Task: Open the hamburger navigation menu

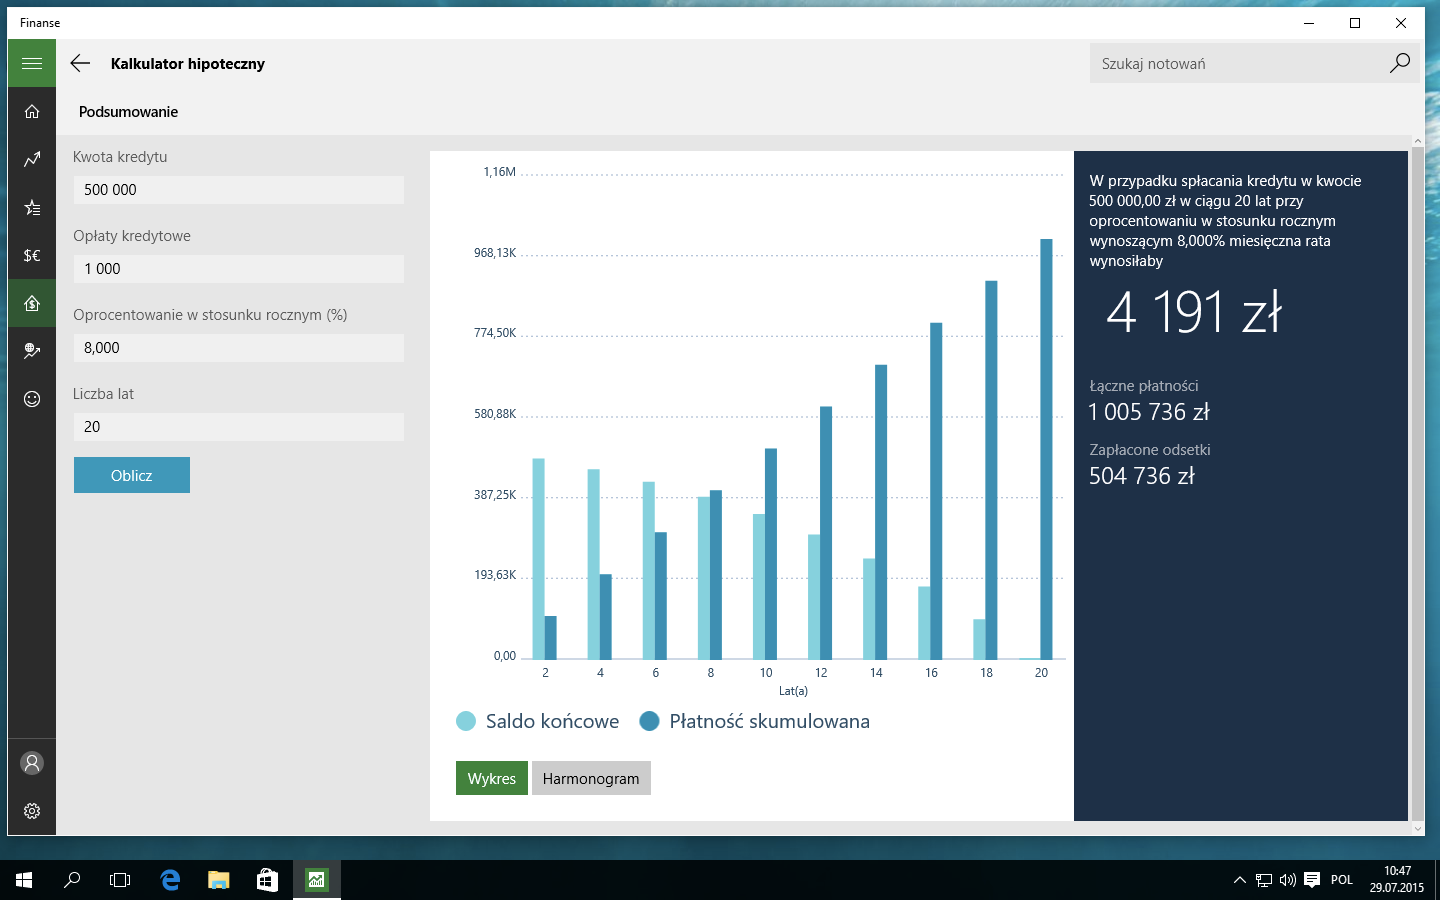Action: (32, 63)
